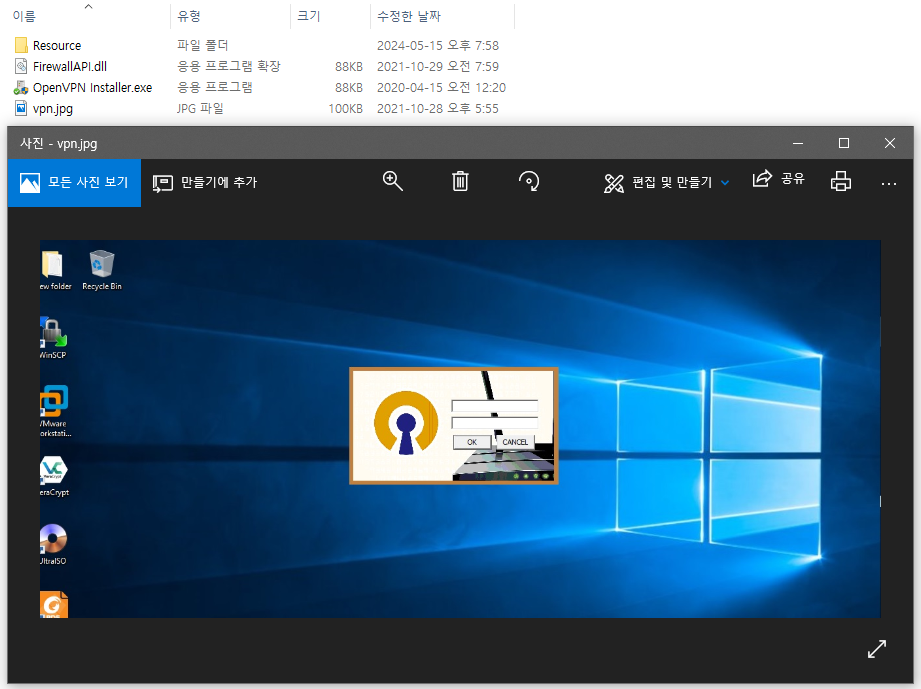This screenshot has height=689, width=921.
Task: Click the fullscreen diagonal arrow icon
Action: tap(876, 649)
